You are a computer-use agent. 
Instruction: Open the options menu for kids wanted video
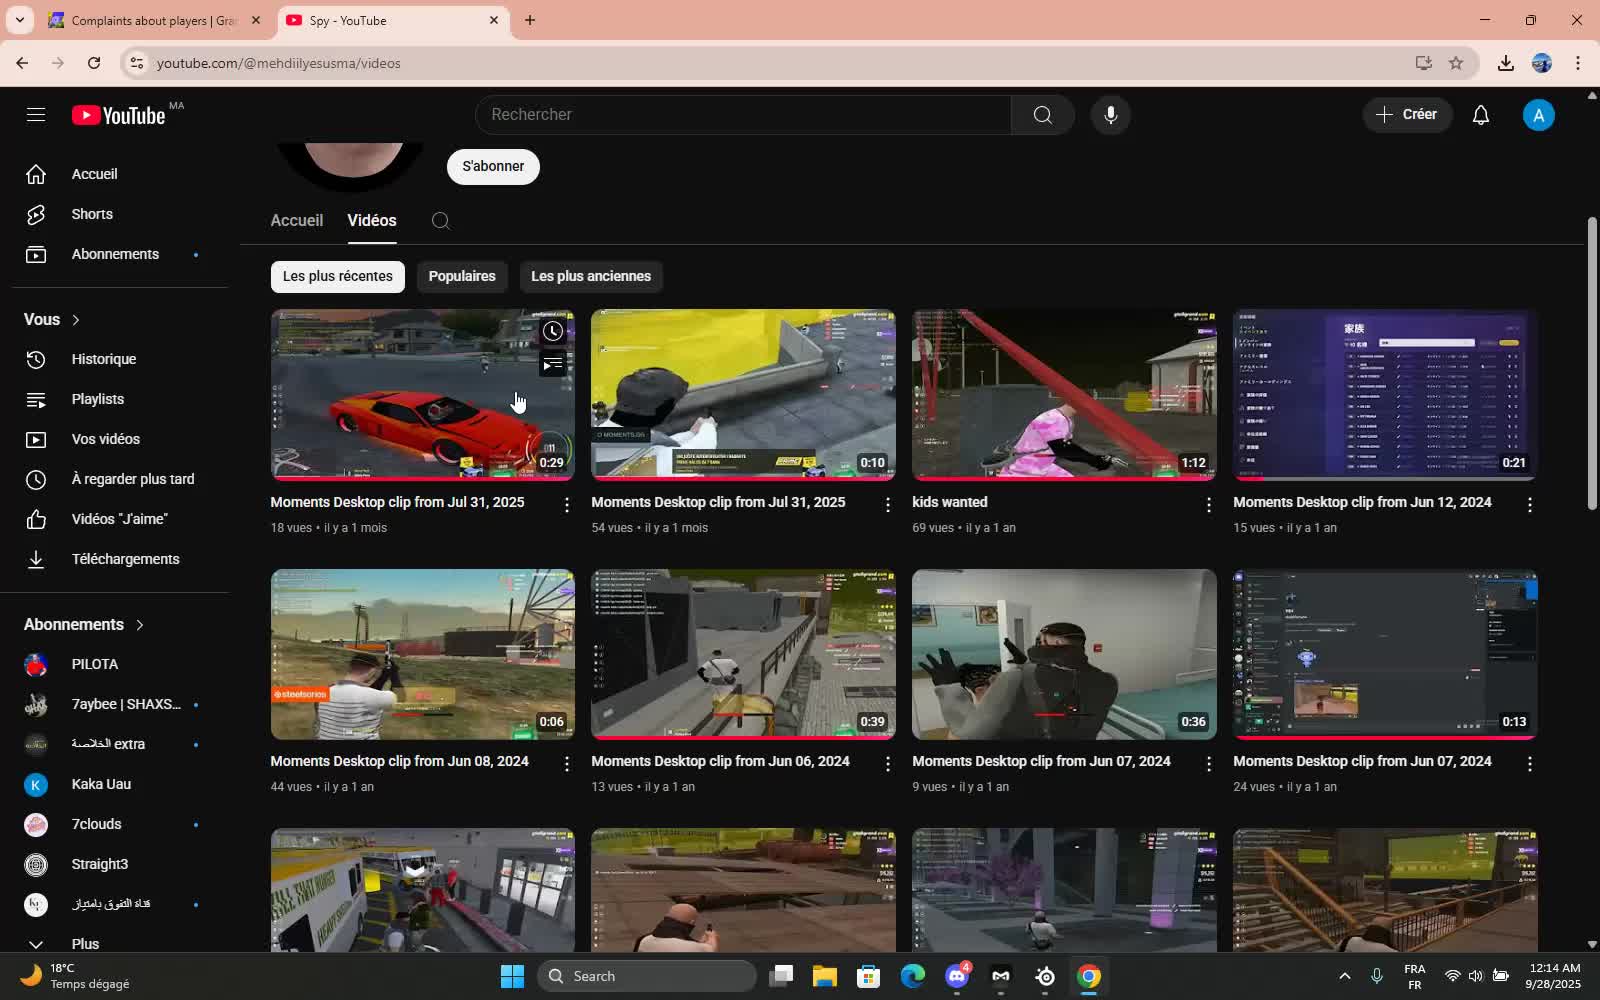[x=1207, y=505]
